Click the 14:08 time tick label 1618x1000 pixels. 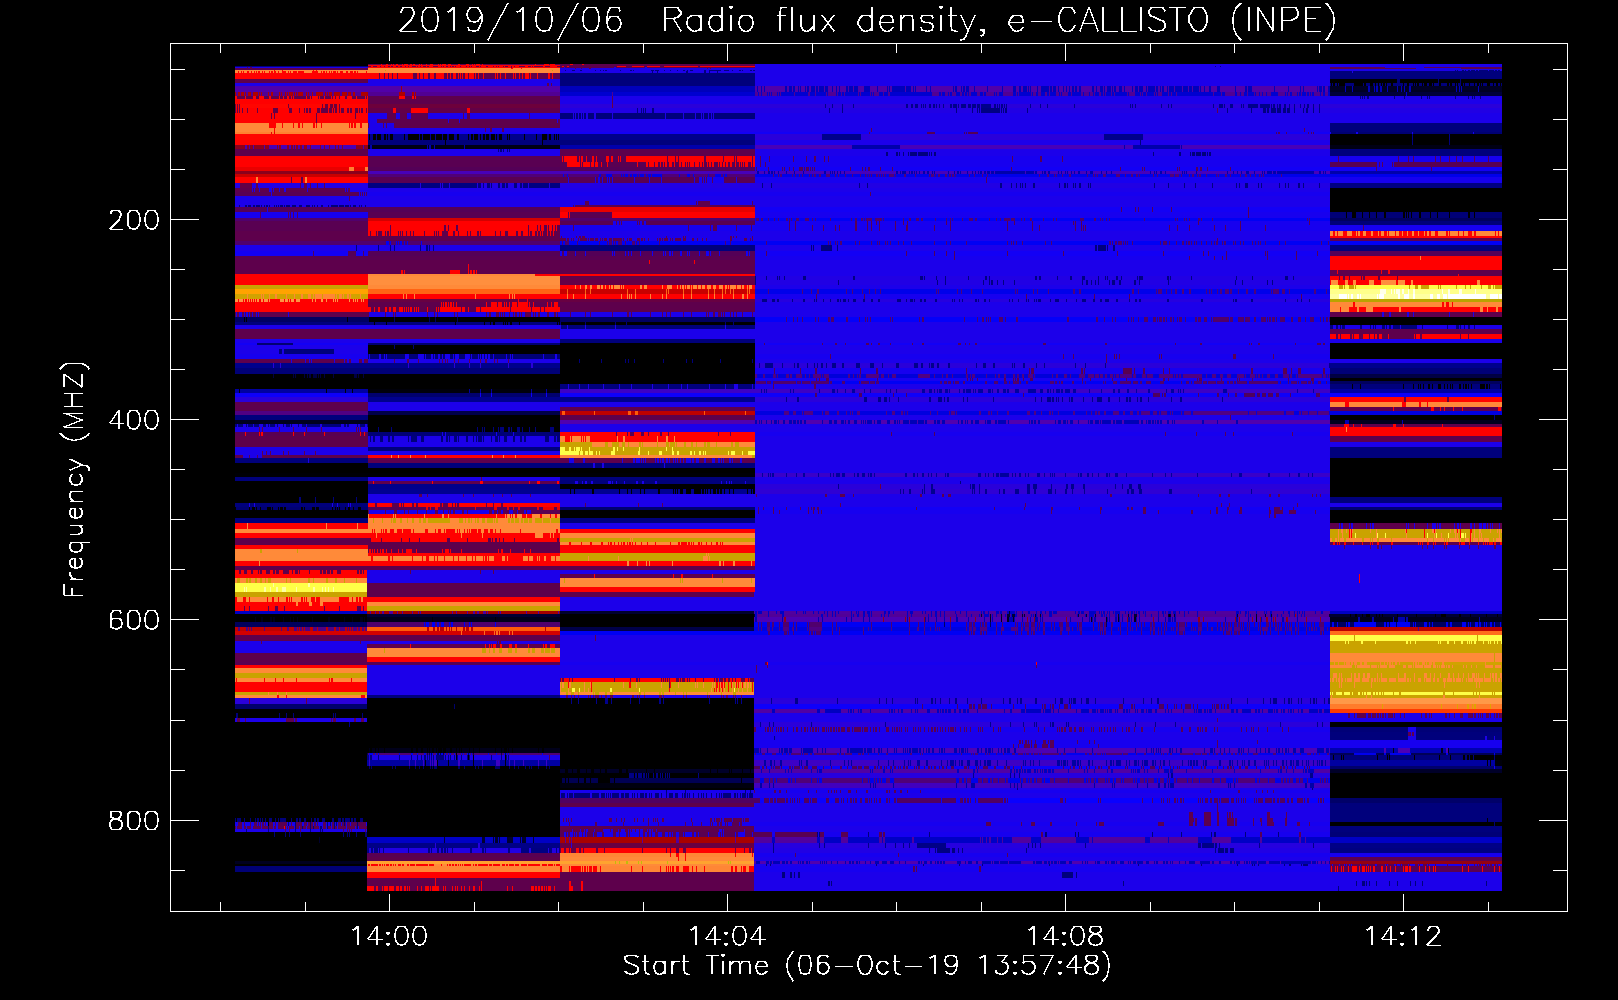(1065, 936)
